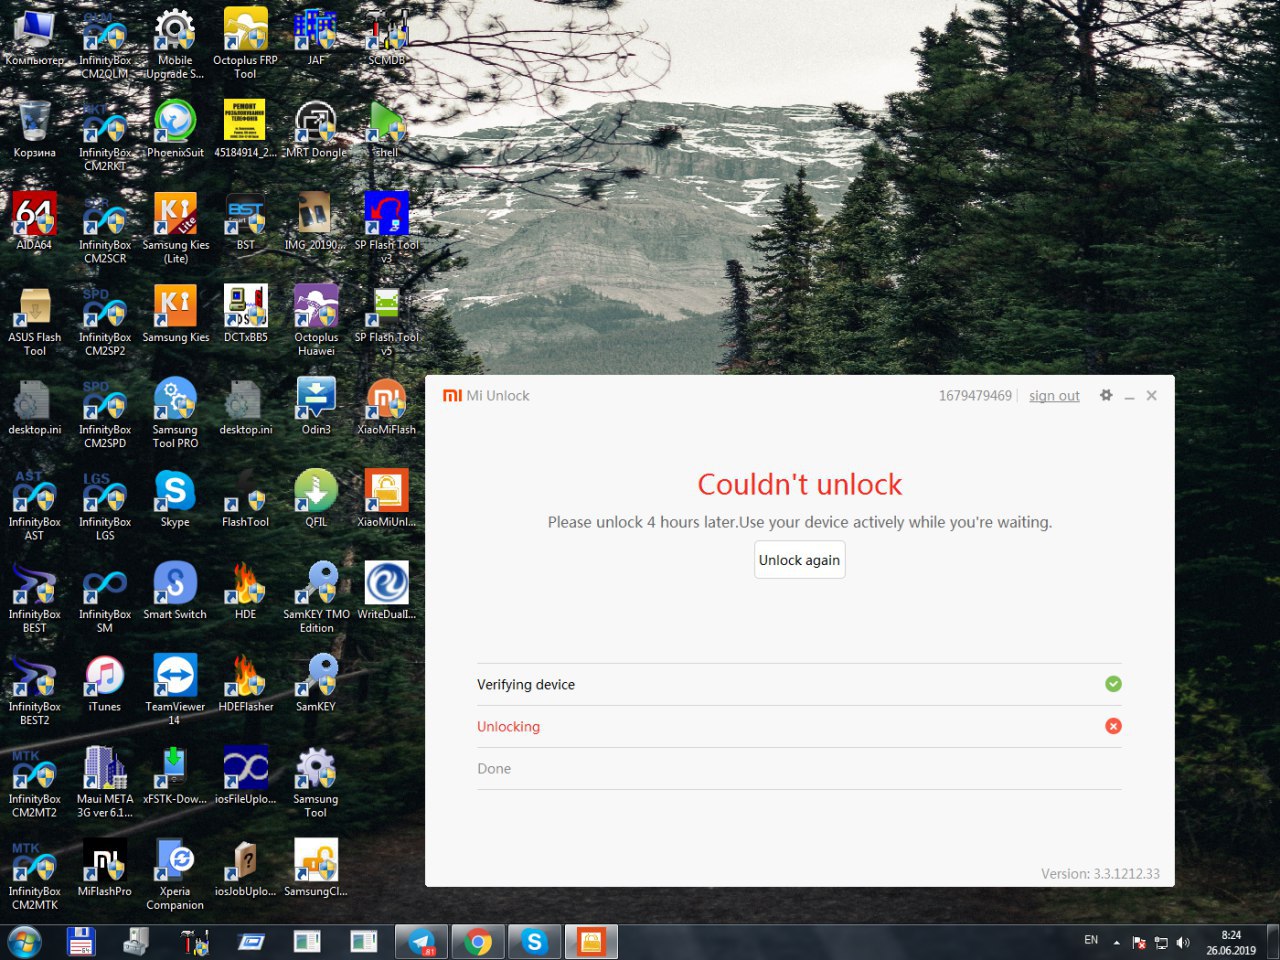Open the Компьютер desktop icon

pos(34,38)
